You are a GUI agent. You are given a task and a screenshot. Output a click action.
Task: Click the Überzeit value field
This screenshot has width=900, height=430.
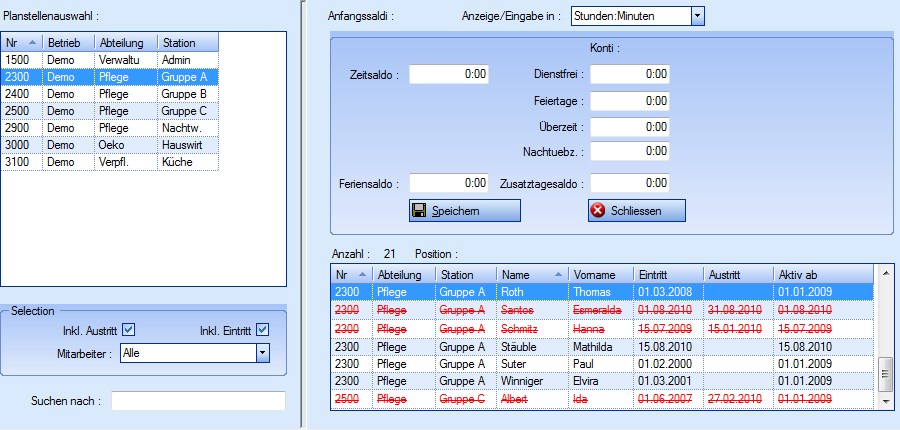click(x=629, y=126)
